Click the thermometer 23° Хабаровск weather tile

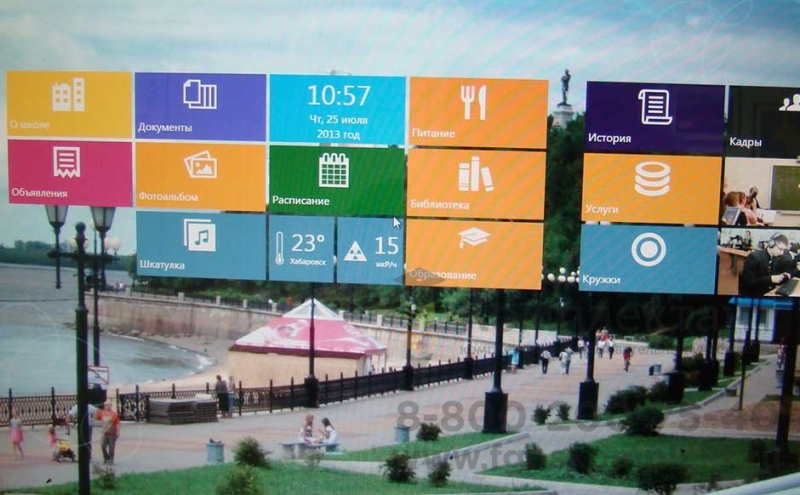301,249
